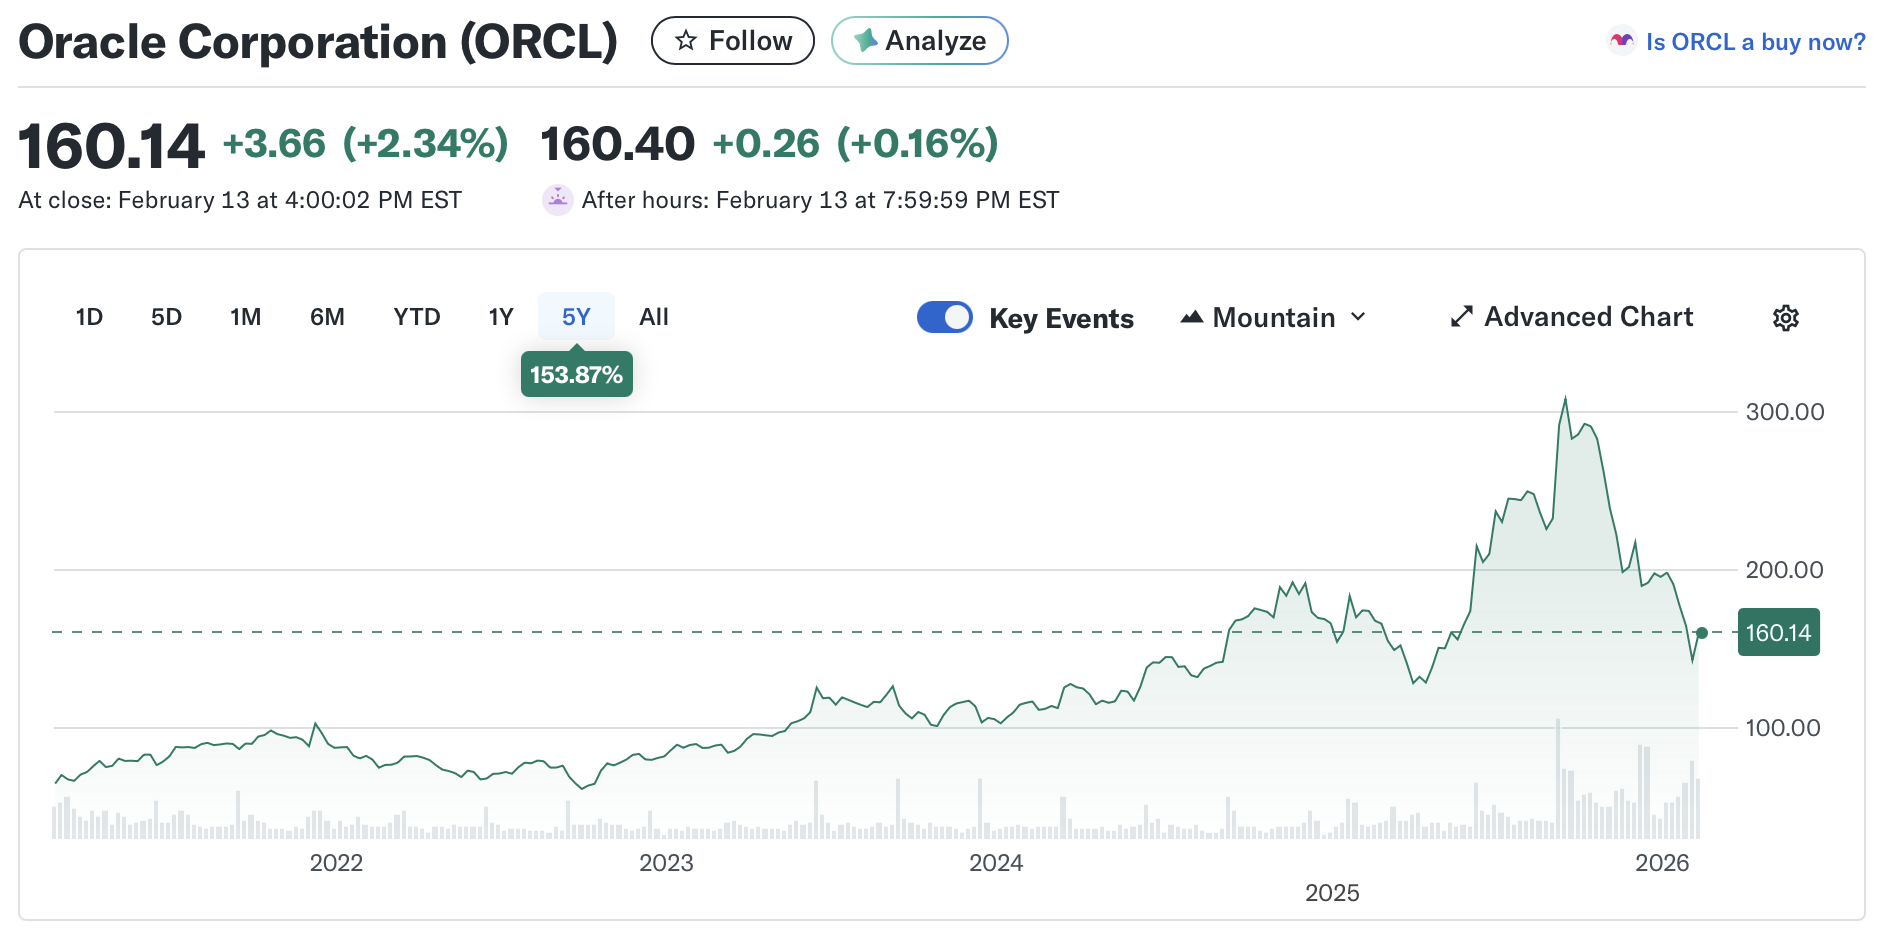Open the 'Is ORCL a buy now?' link
The image size is (1886, 946).
pos(1755,42)
